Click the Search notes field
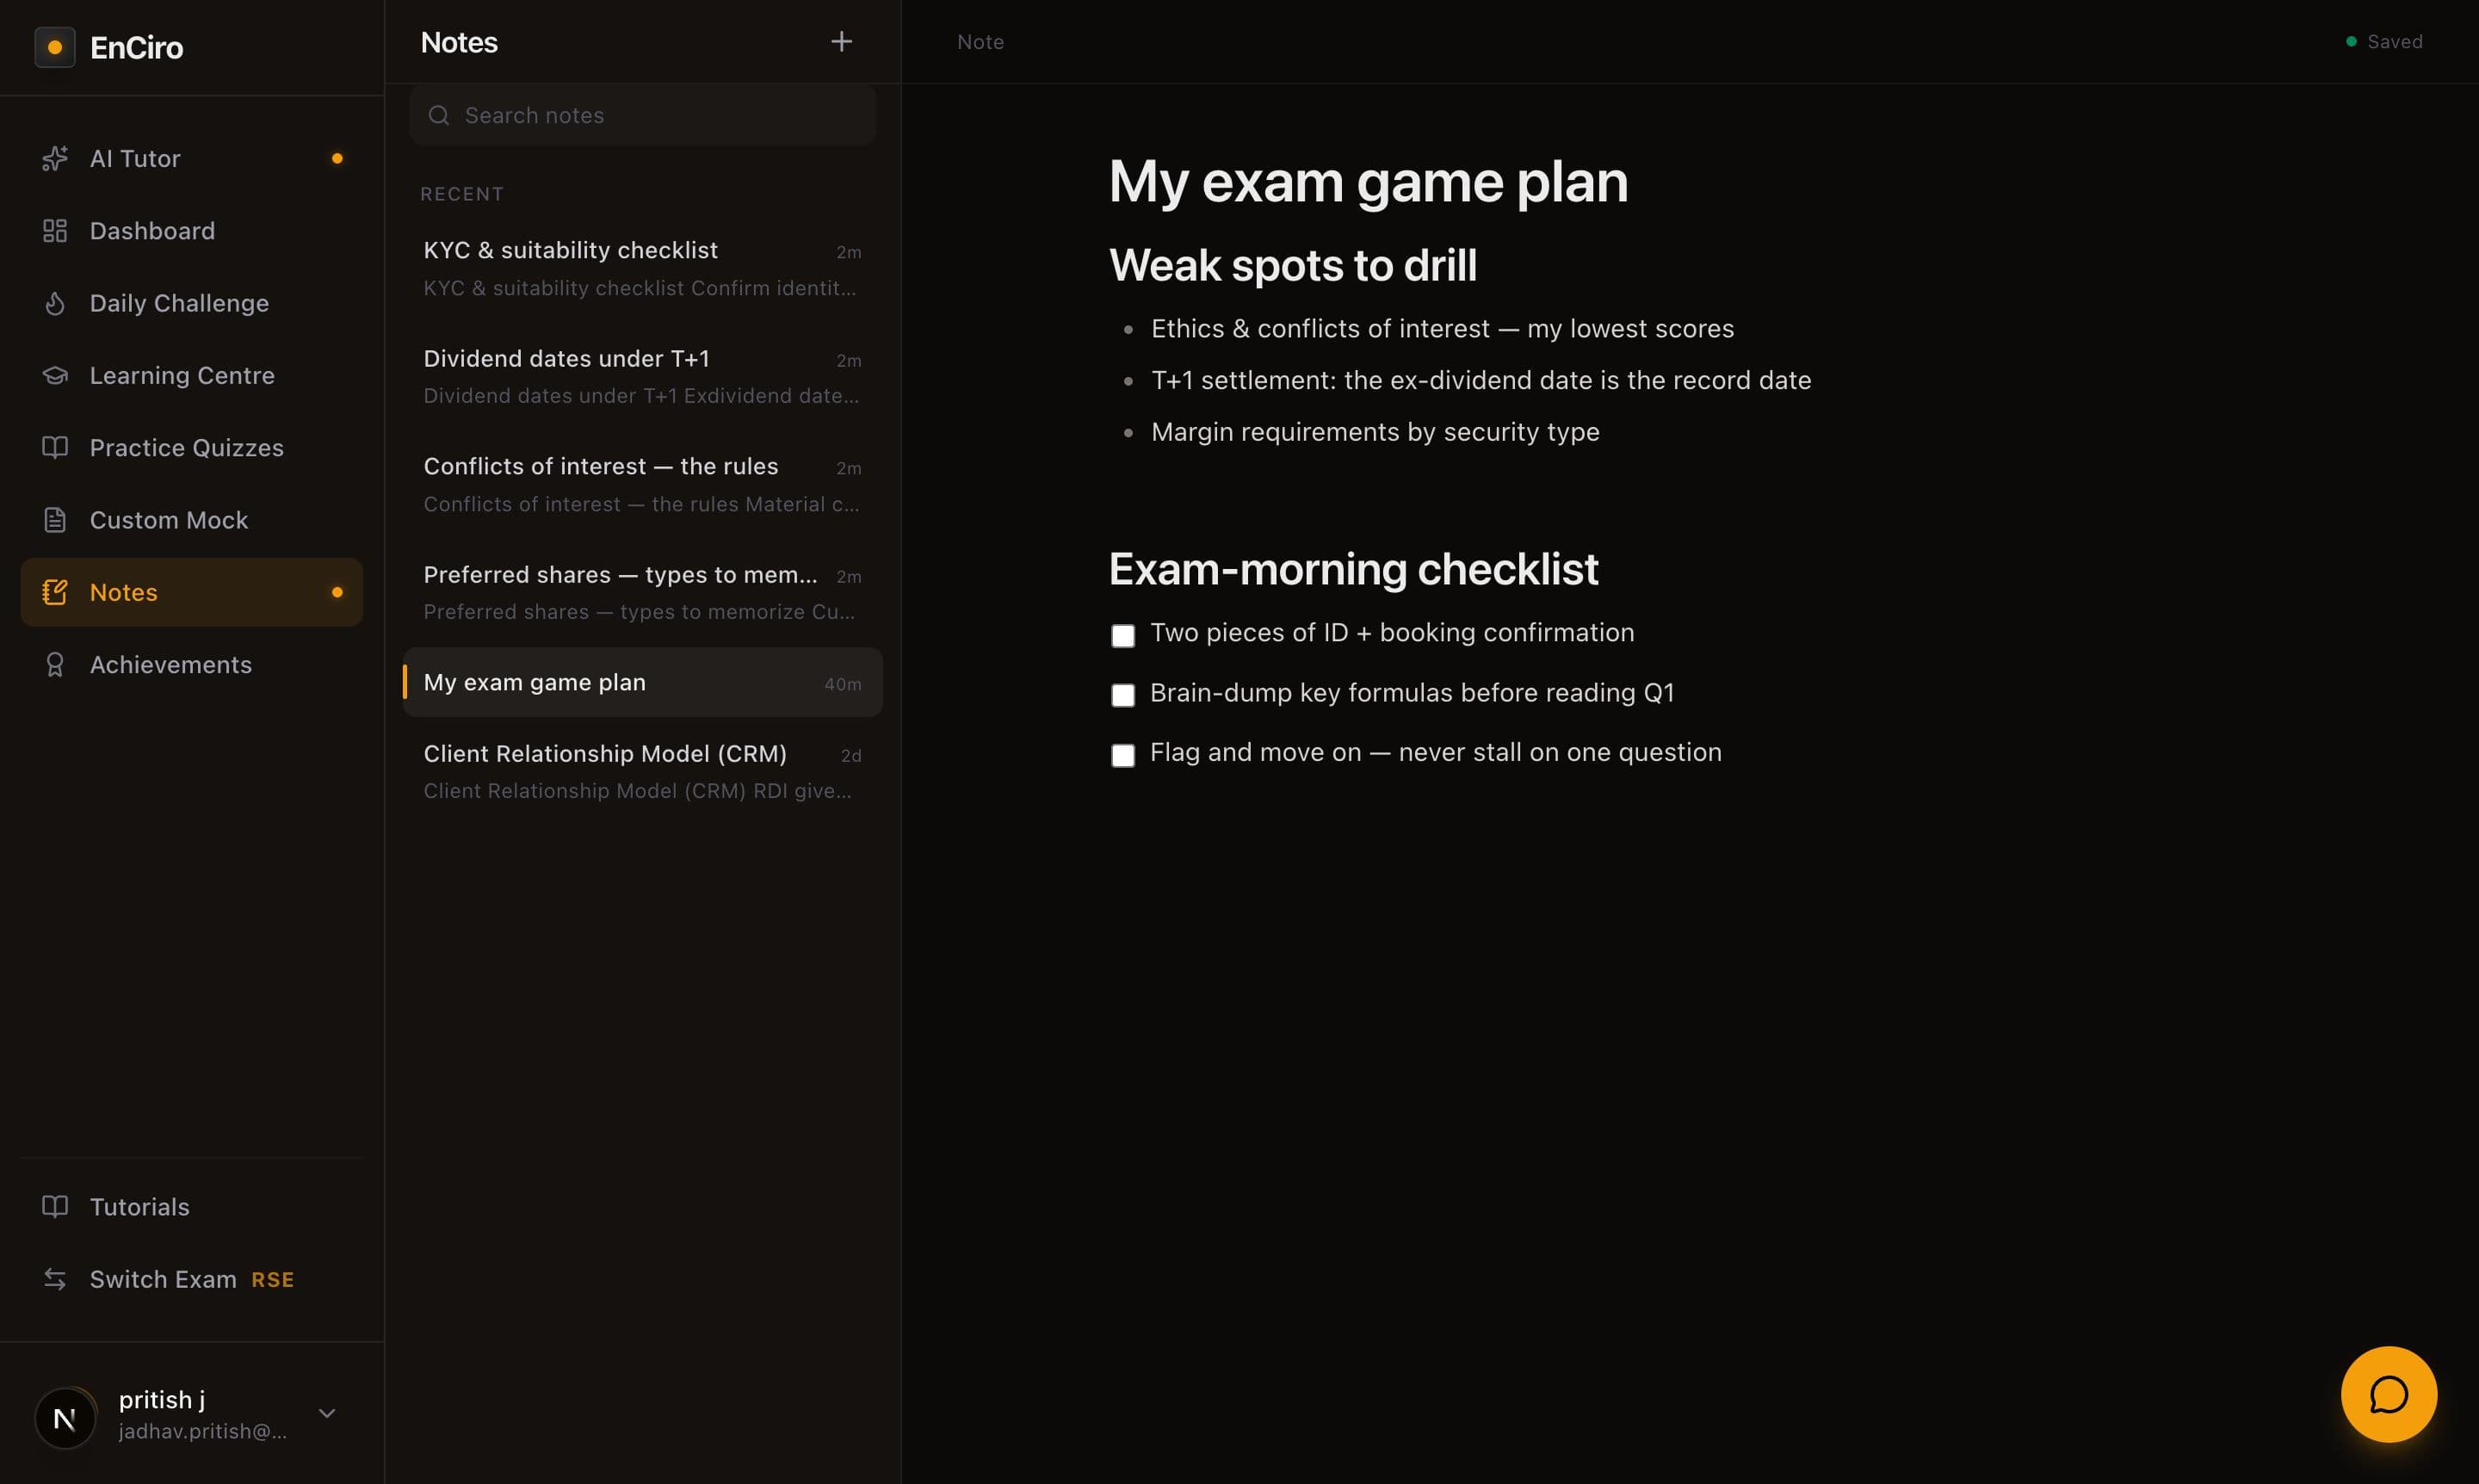This screenshot has width=2479, height=1484. pyautogui.click(x=642, y=115)
